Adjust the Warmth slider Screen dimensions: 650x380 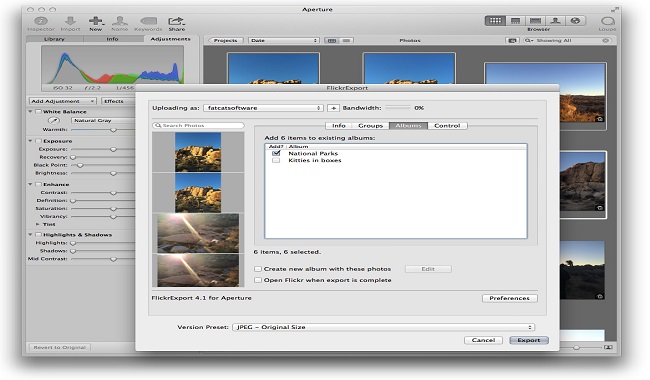pos(113,130)
